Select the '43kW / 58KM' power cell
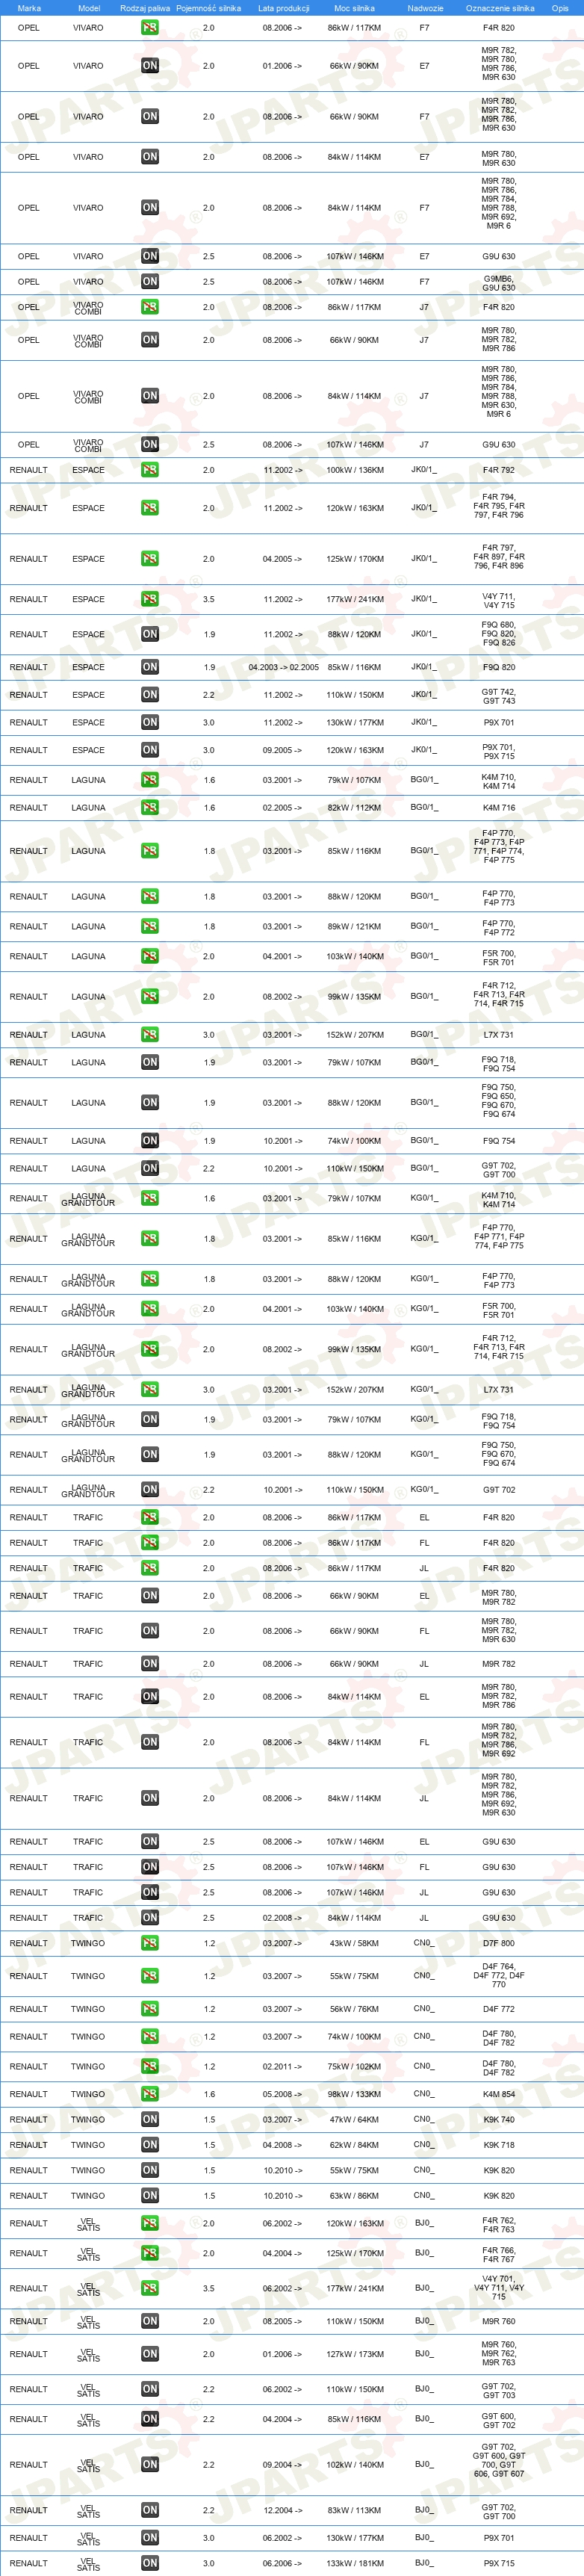Screen dimensions: 584x2576 click(x=354, y=1943)
